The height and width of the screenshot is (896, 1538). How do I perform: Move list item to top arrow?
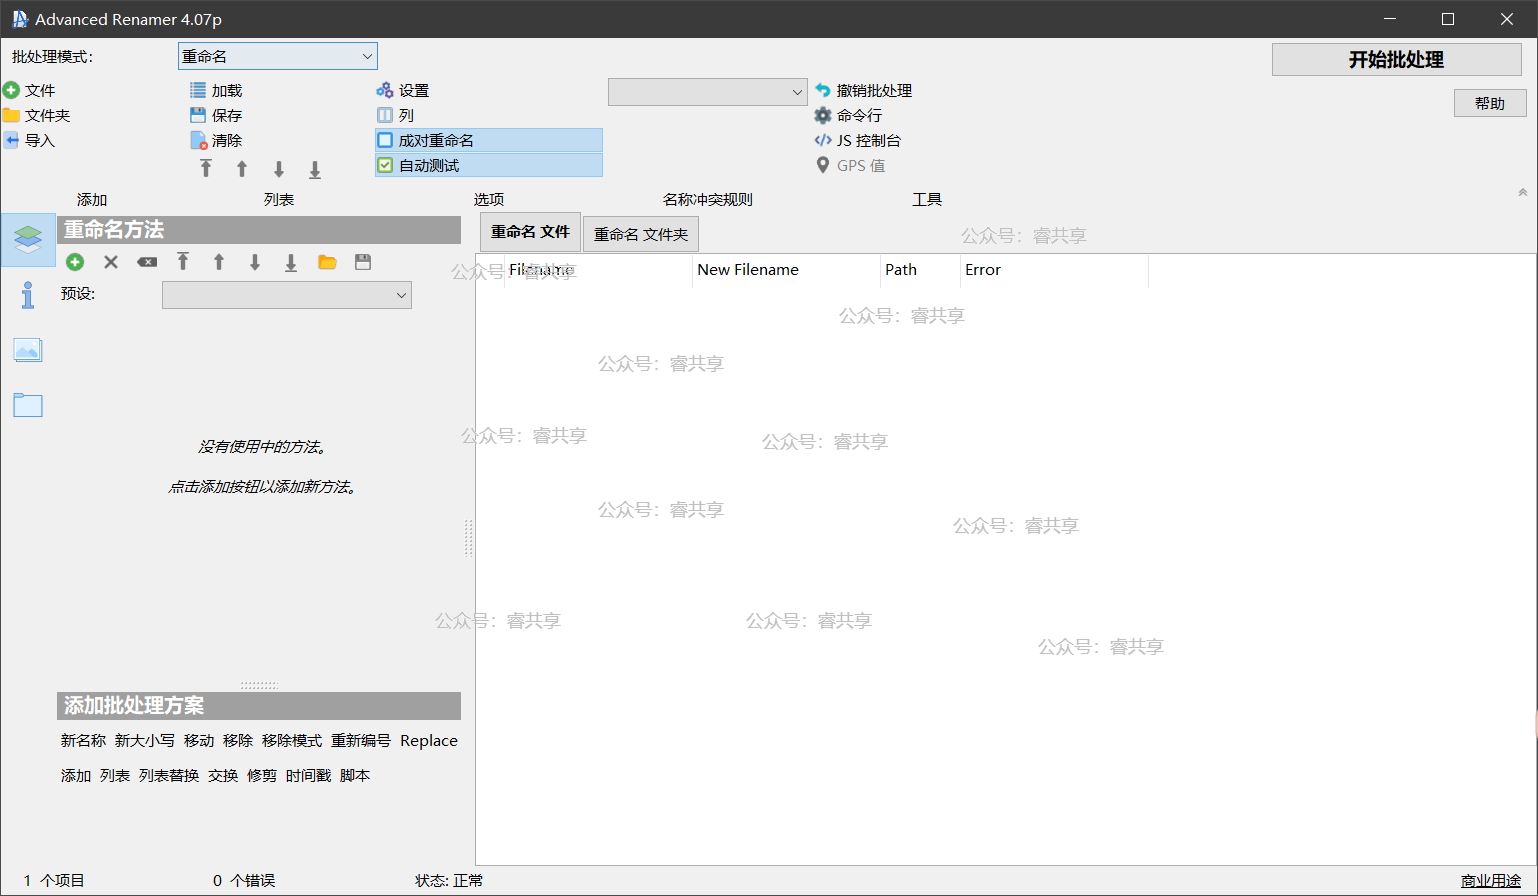pyautogui.click(x=206, y=169)
